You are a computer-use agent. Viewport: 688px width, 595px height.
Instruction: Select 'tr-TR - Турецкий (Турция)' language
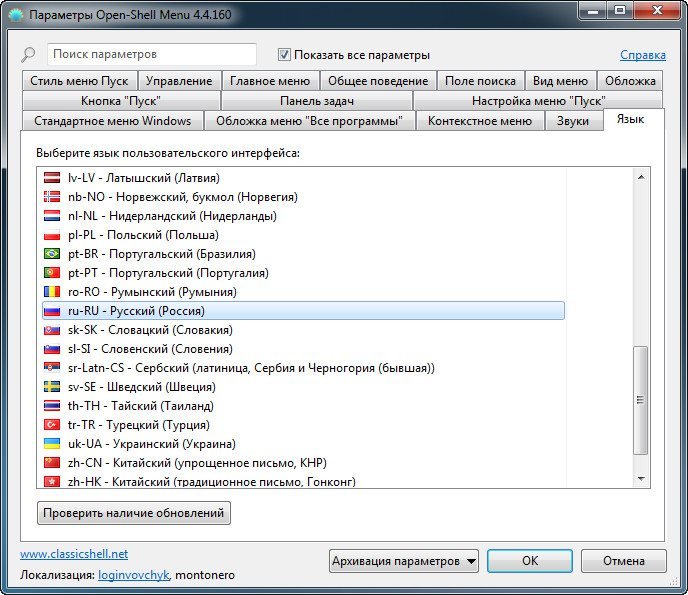(139, 425)
